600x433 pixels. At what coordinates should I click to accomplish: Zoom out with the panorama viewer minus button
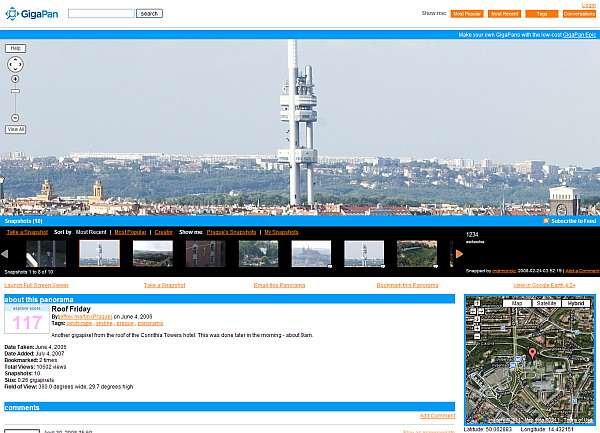point(15,118)
